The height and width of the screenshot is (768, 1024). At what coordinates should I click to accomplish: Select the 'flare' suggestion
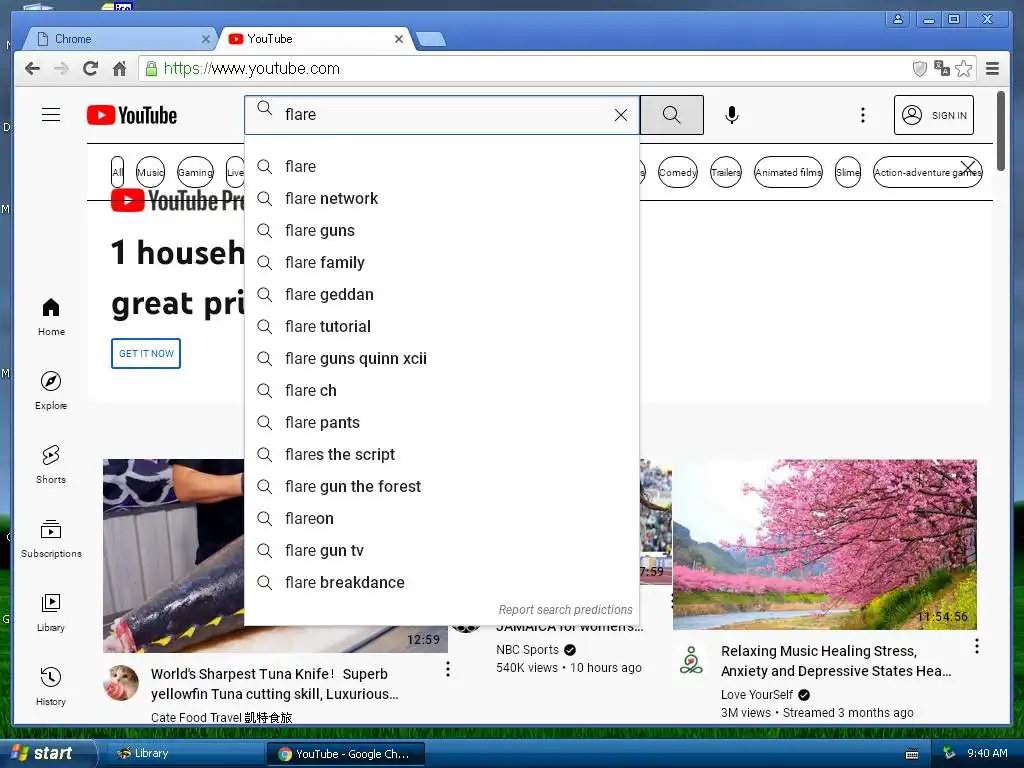point(441,167)
